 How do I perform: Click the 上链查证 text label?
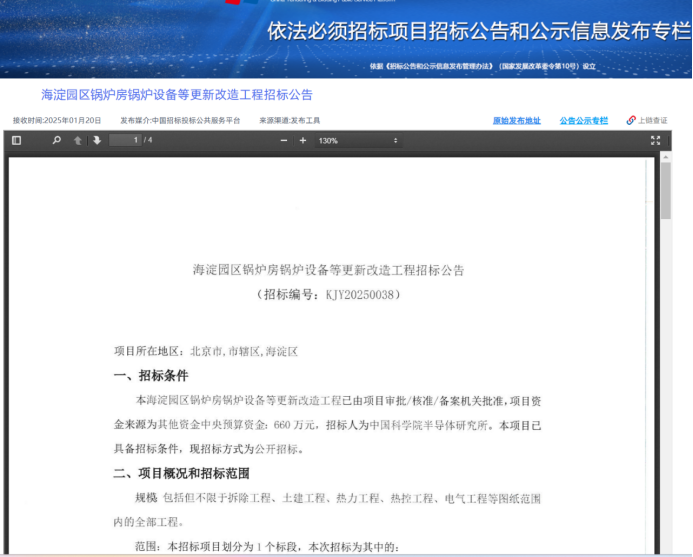coord(653,120)
